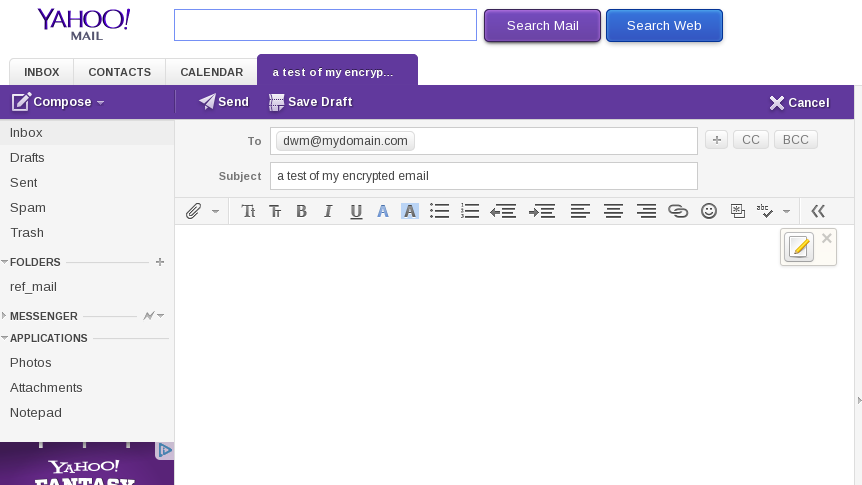The image size is (862, 485).
Task: Open the Compose dropdown arrow
Action: [x=101, y=103]
